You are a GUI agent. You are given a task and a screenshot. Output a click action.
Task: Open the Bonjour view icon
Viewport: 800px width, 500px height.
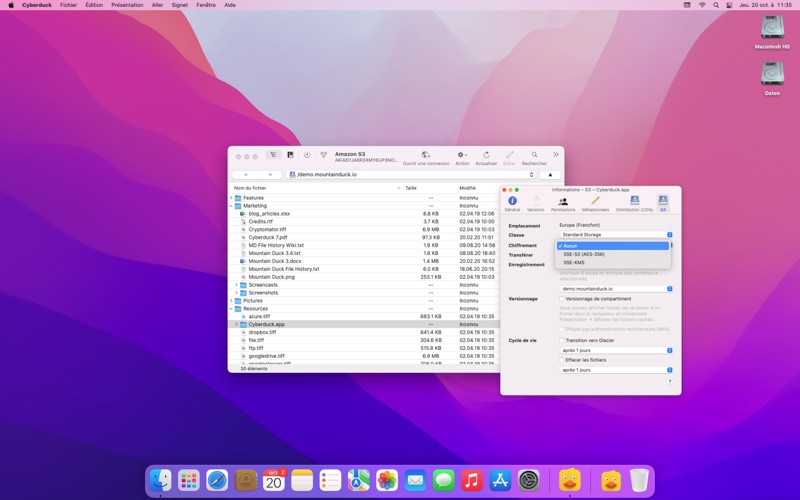pyautogui.click(x=323, y=155)
